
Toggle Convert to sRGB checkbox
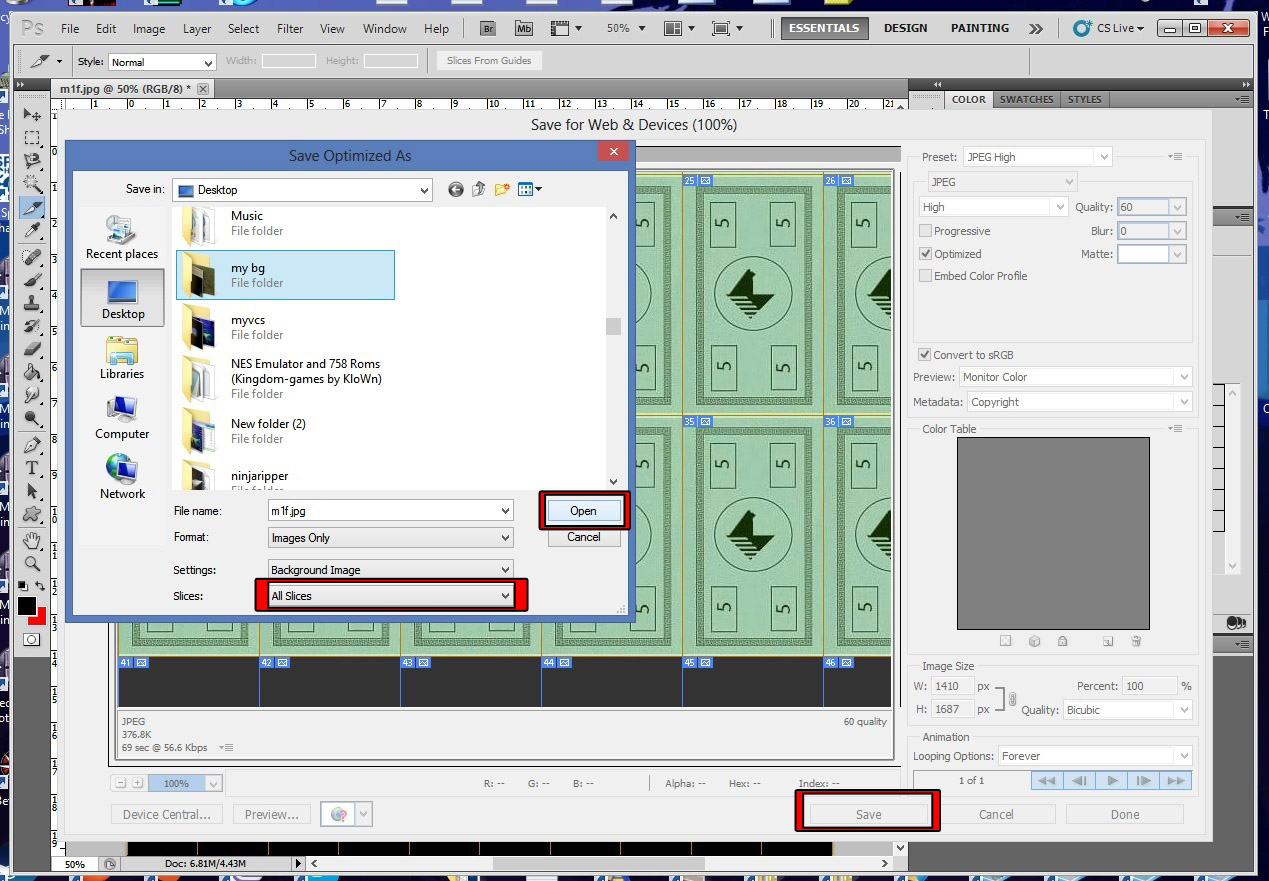pos(924,355)
